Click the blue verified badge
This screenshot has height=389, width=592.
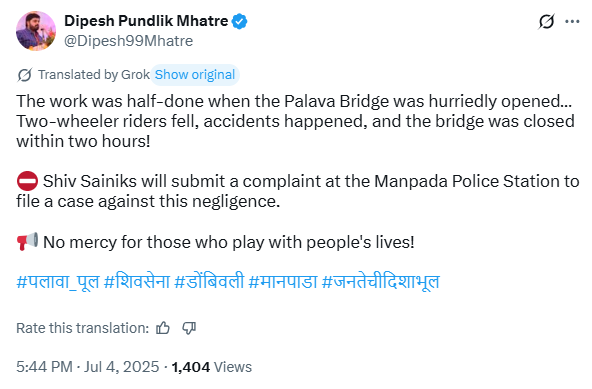pos(239,21)
